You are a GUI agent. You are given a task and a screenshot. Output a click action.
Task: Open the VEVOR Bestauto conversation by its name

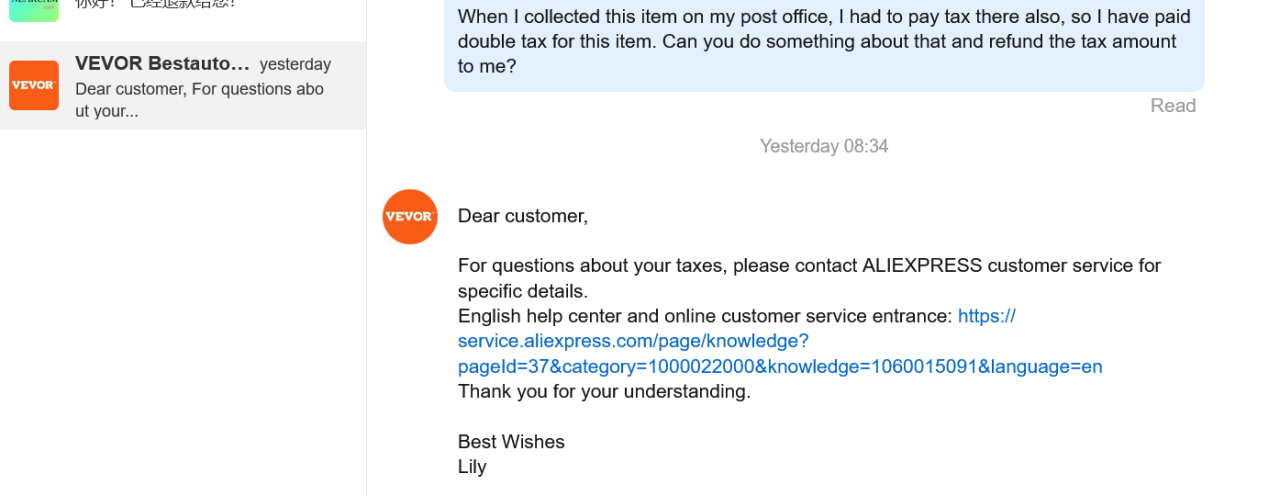162,64
